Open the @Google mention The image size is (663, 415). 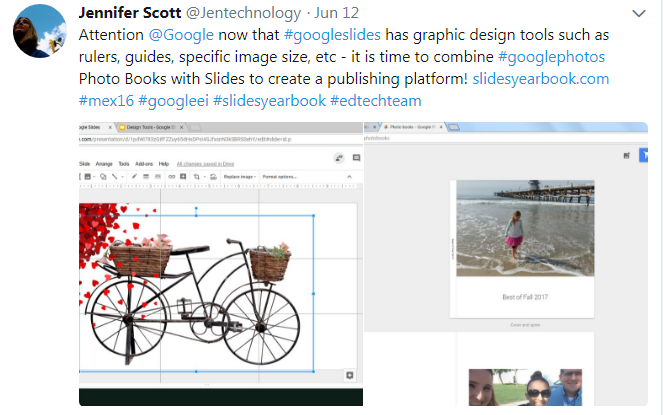point(181,35)
